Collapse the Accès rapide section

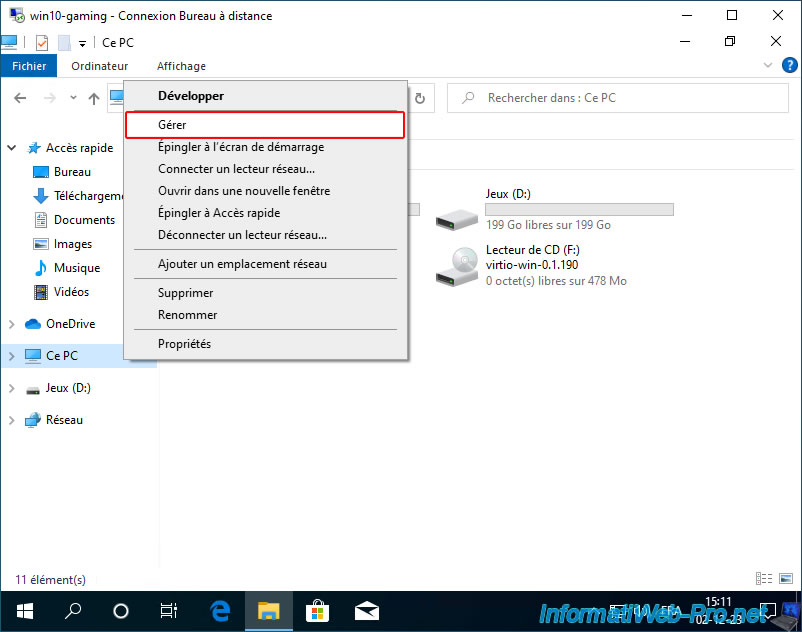pyautogui.click(x=11, y=148)
